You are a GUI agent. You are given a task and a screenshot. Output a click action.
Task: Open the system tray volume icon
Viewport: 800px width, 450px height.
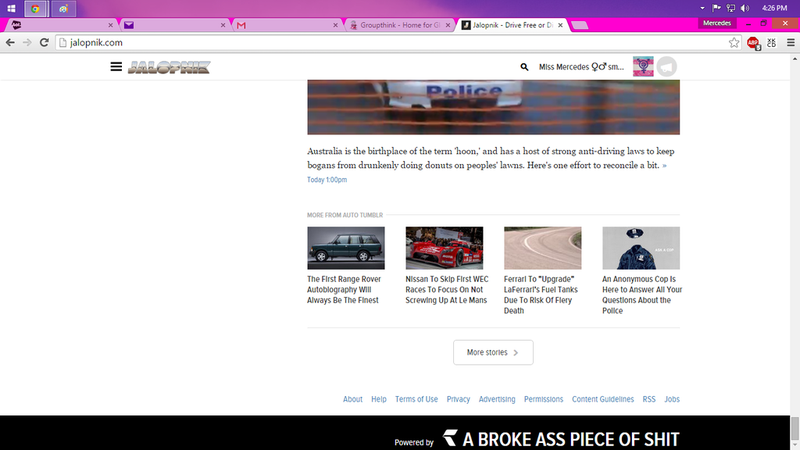tap(745, 8)
